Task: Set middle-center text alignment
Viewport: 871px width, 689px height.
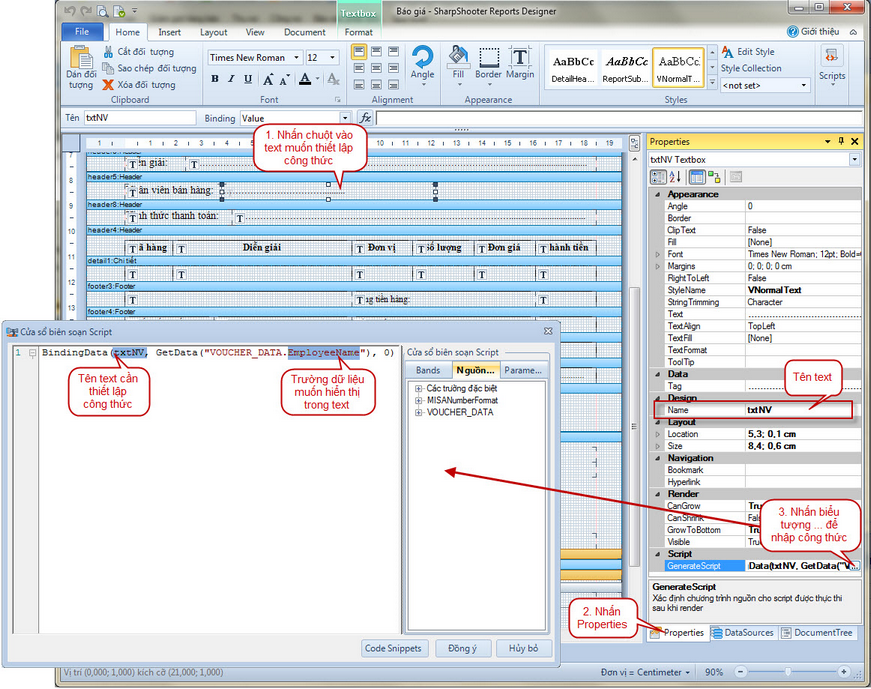Action: (377, 68)
